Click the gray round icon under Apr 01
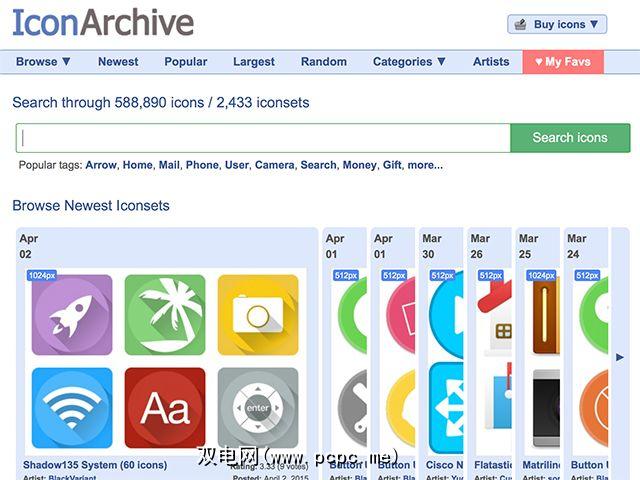This screenshot has width=640, height=480. [x=352, y=408]
